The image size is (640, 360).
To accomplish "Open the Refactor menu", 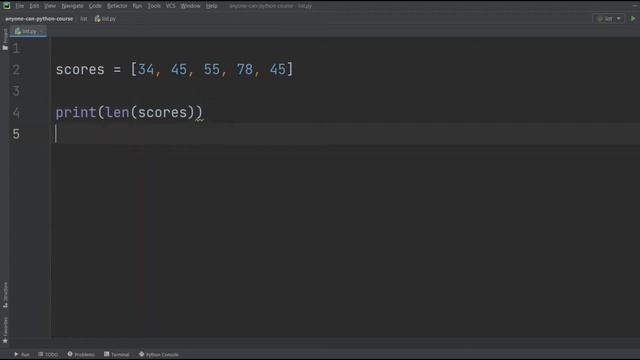I will pyautogui.click(x=117, y=6).
